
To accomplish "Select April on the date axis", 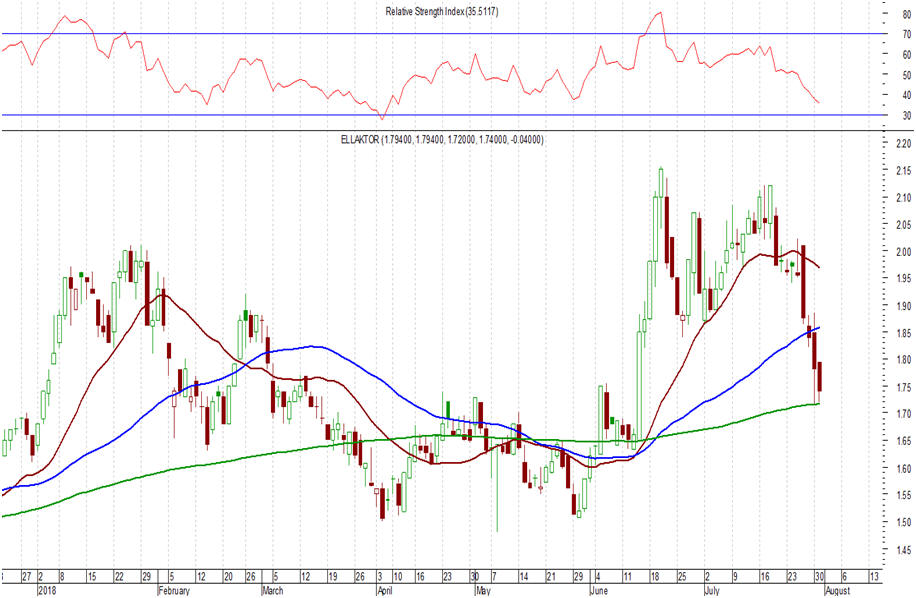I will pyautogui.click(x=383, y=591).
